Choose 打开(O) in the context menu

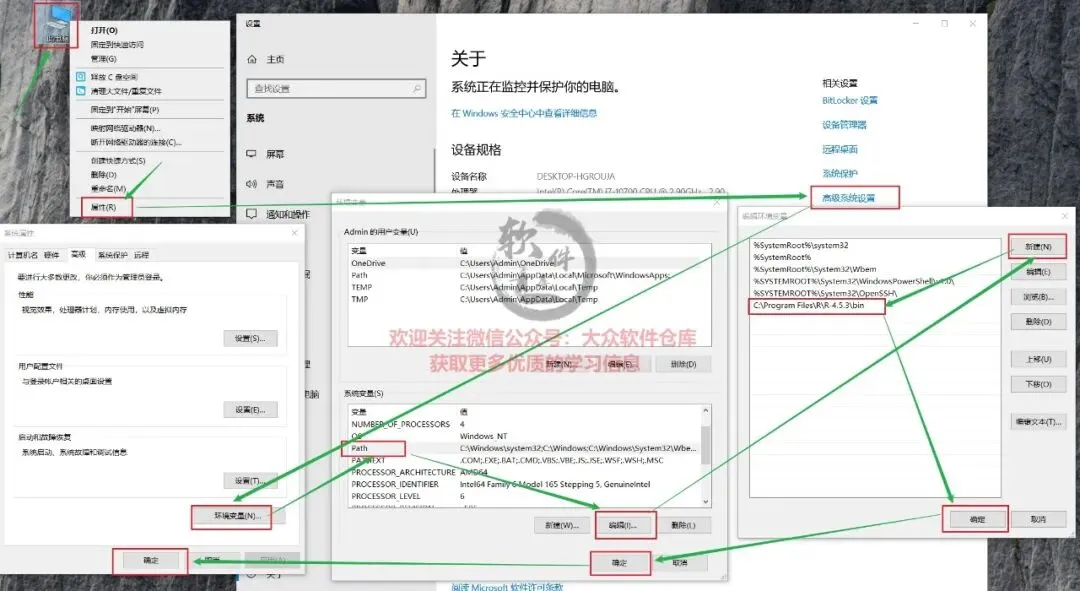[x=104, y=30]
